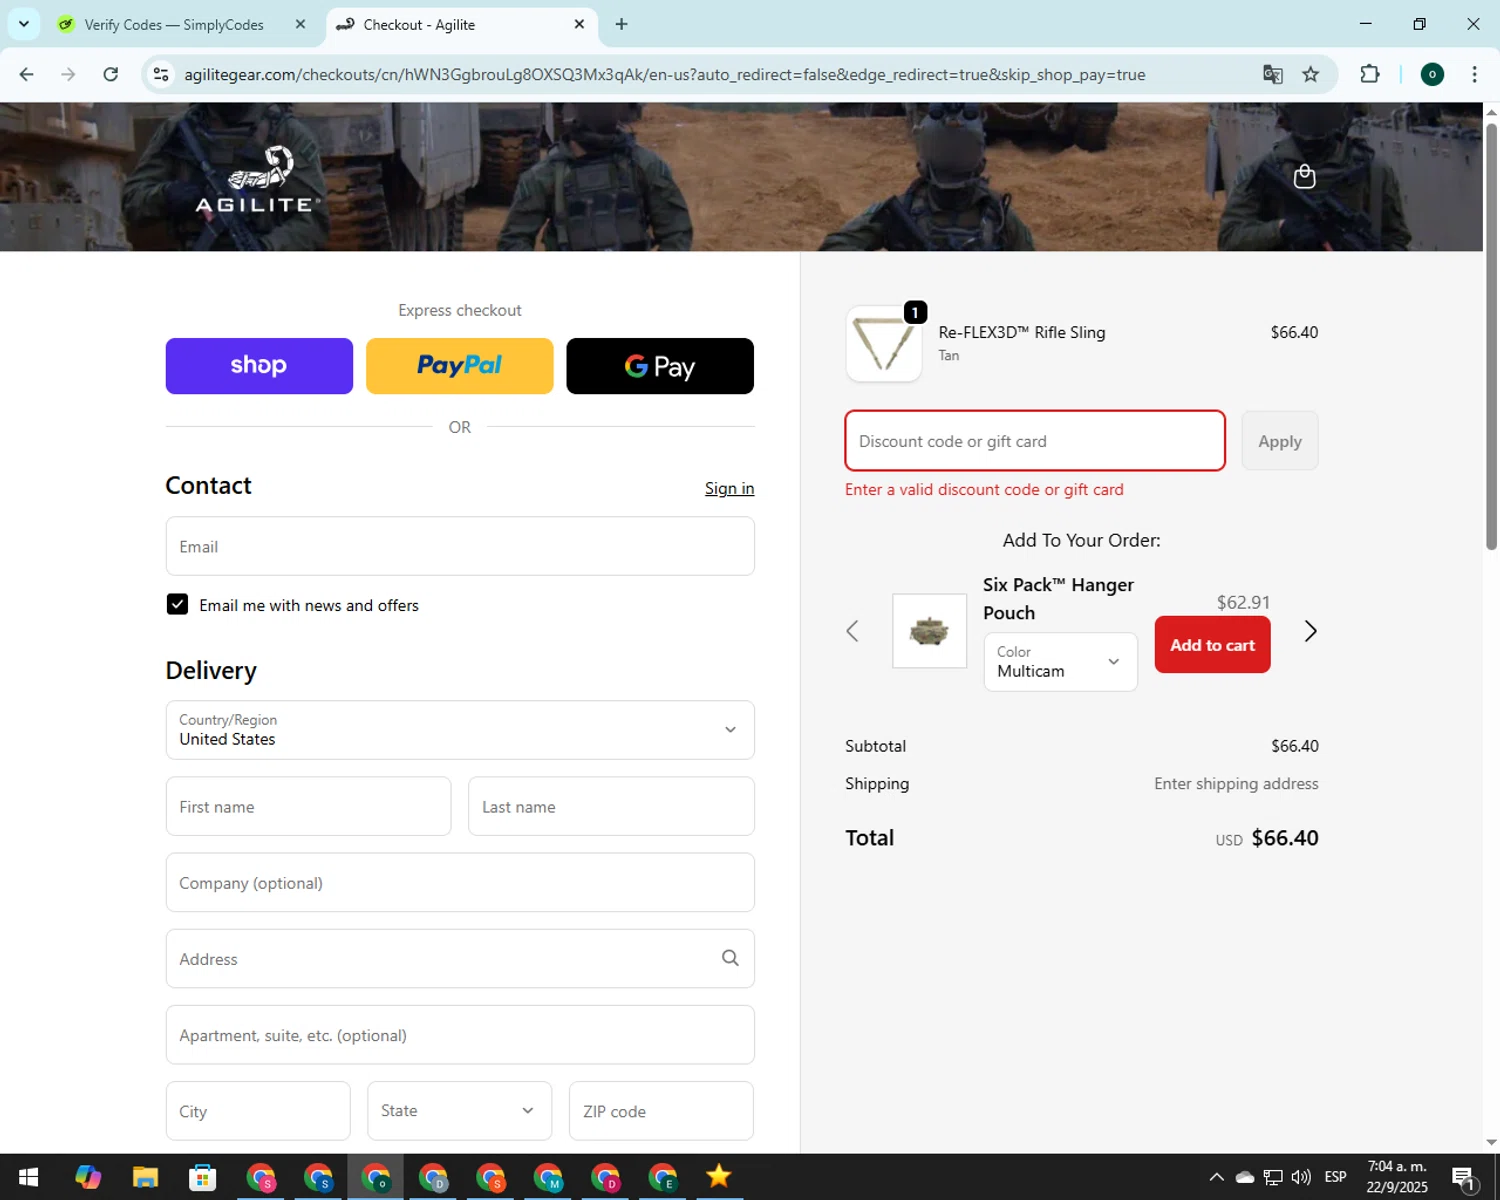Click the City field
The image size is (1500, 1200).
(258, 1111)
